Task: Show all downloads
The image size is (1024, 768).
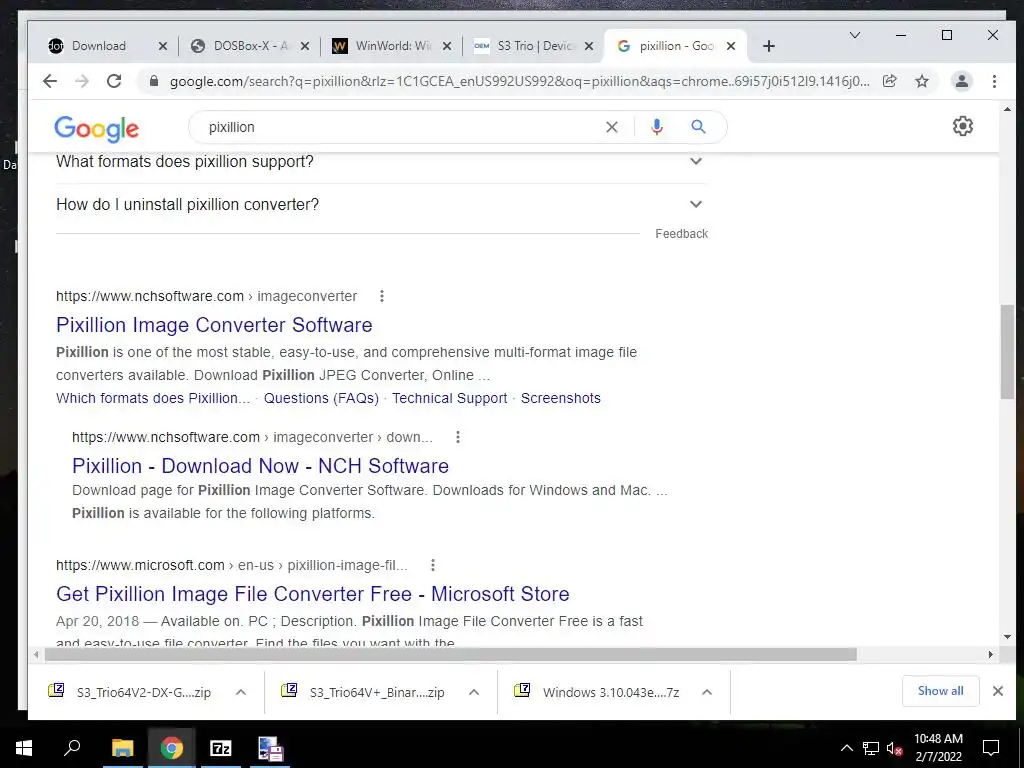Action: [940, 691]
